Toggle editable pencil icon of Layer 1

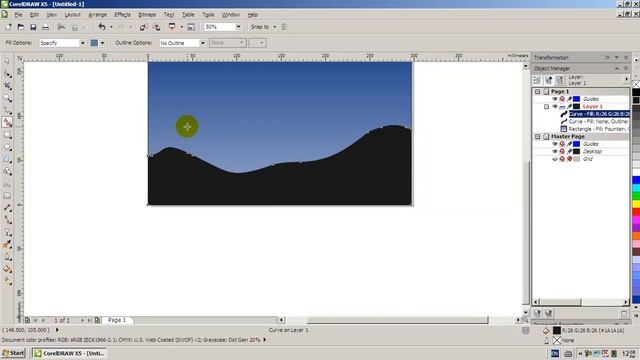click(569, 107)
